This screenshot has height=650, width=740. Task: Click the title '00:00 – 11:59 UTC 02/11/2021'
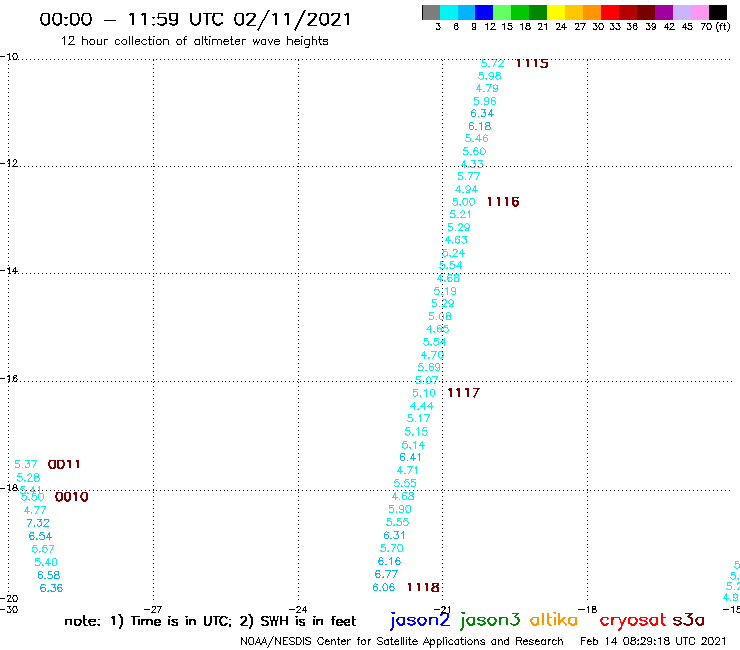click(195, 20)
